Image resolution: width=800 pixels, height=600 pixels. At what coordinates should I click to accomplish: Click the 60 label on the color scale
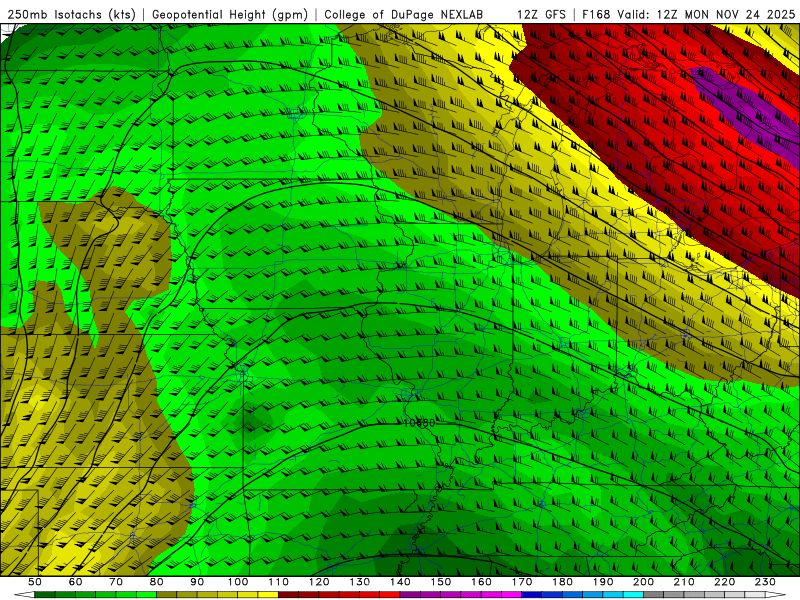(76, 582)
